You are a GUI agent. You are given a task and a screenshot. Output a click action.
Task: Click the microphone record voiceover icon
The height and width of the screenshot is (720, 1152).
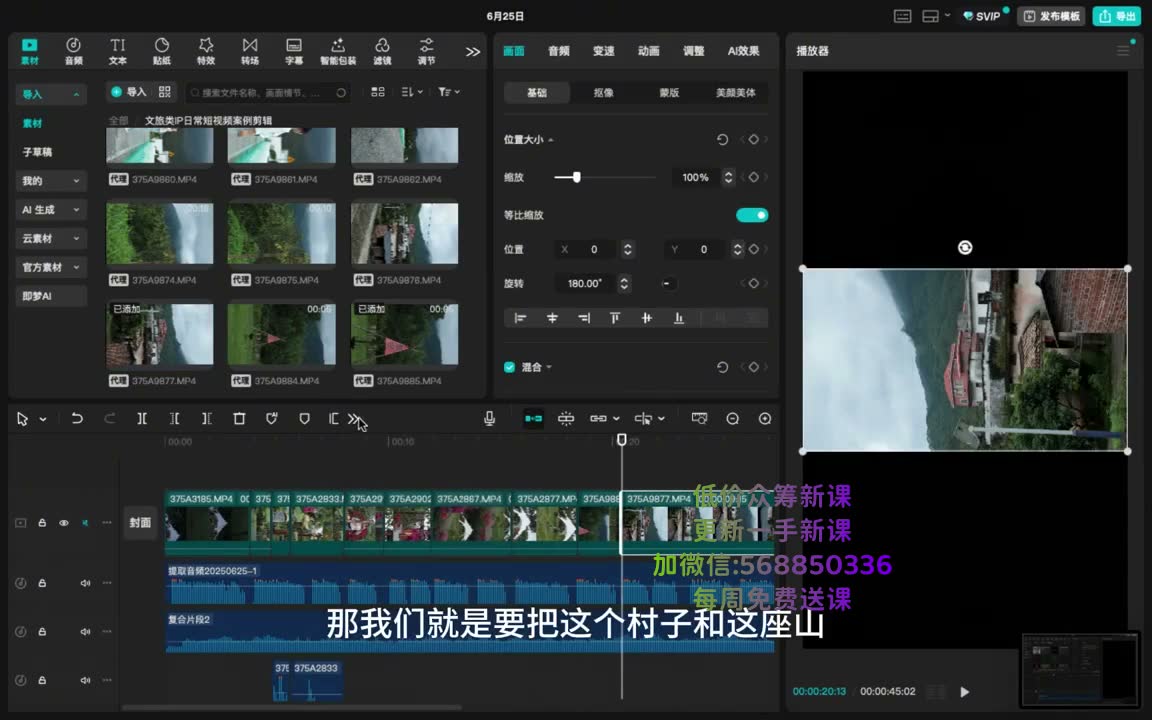(489, 418)
